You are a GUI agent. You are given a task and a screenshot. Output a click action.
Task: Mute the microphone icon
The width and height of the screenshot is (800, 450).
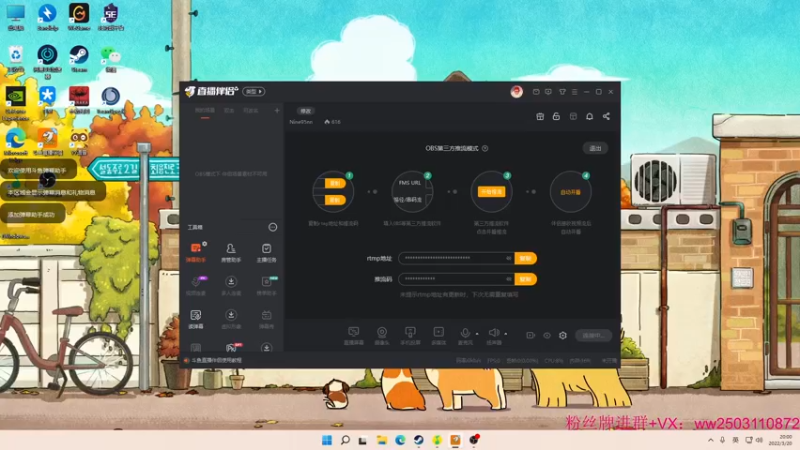pos(465,334)
